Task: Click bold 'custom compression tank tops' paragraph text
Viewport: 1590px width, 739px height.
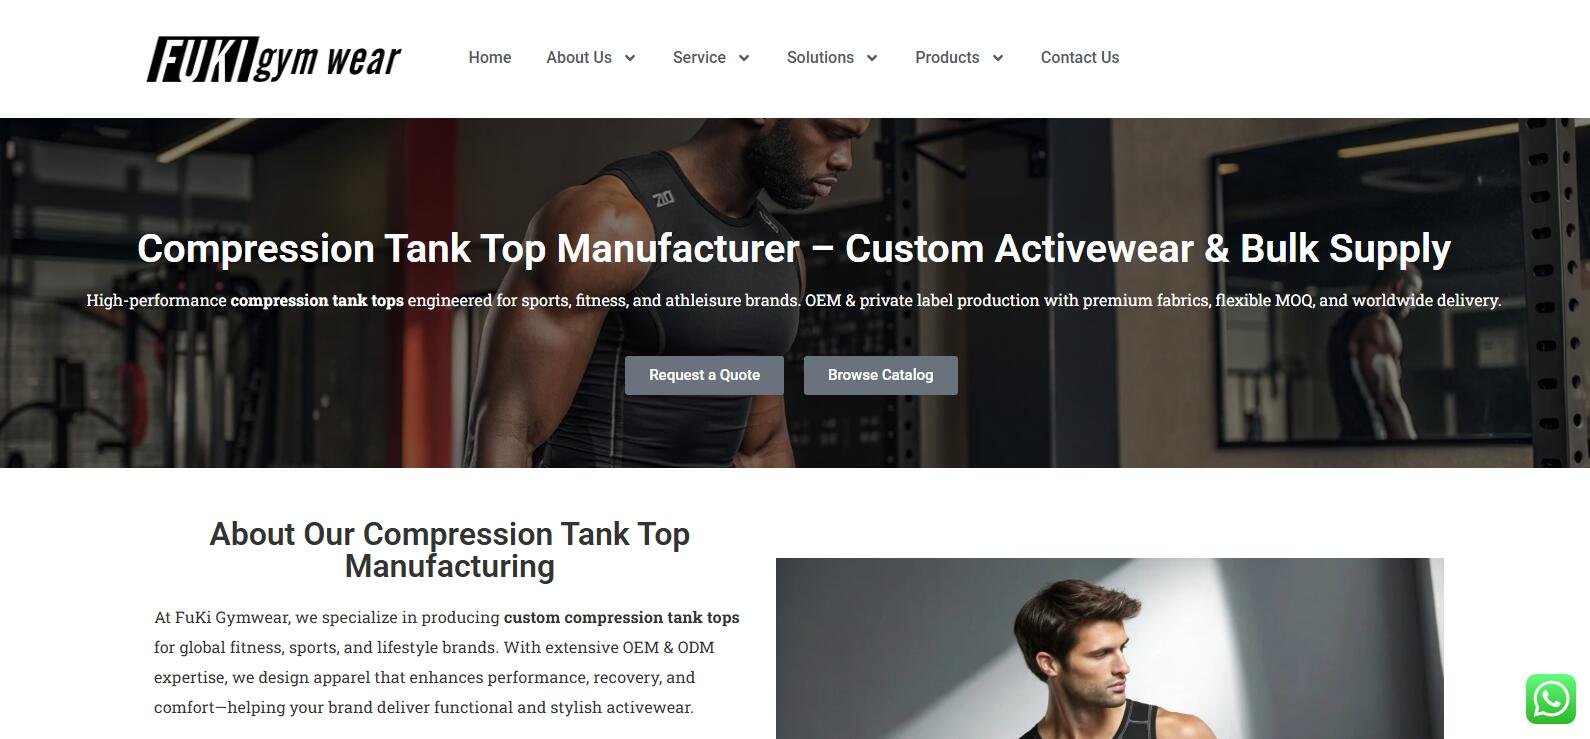Action: (x=622, y=617)
